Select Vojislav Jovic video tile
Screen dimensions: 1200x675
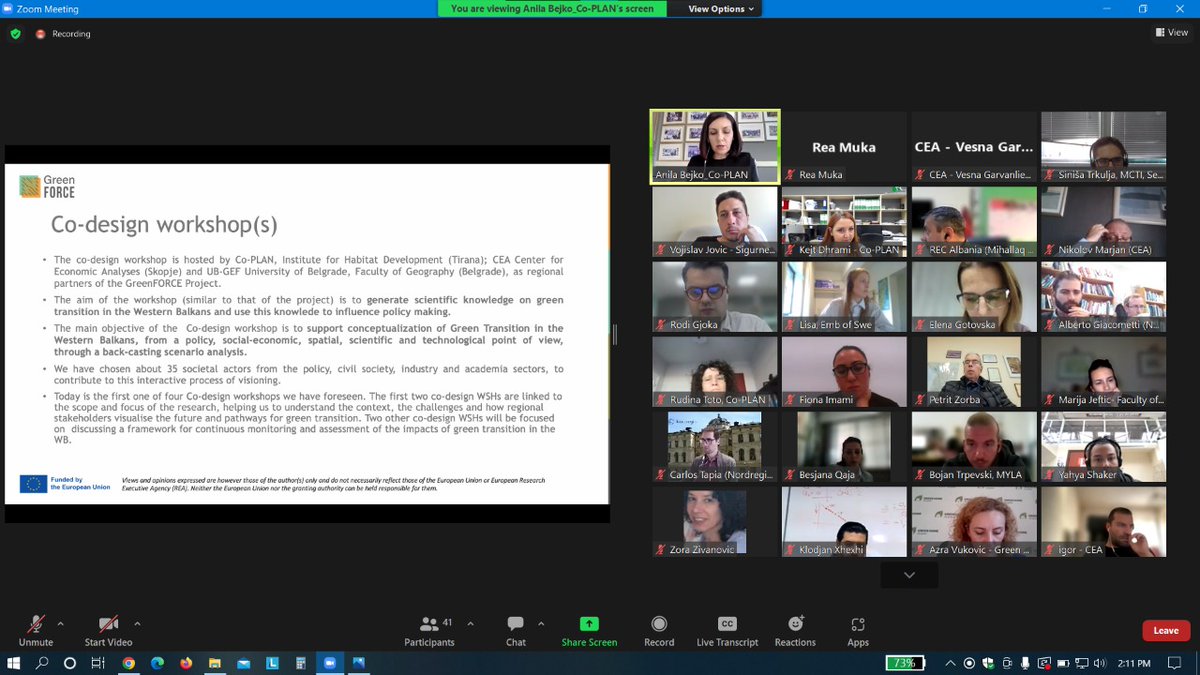pos(715,222)
